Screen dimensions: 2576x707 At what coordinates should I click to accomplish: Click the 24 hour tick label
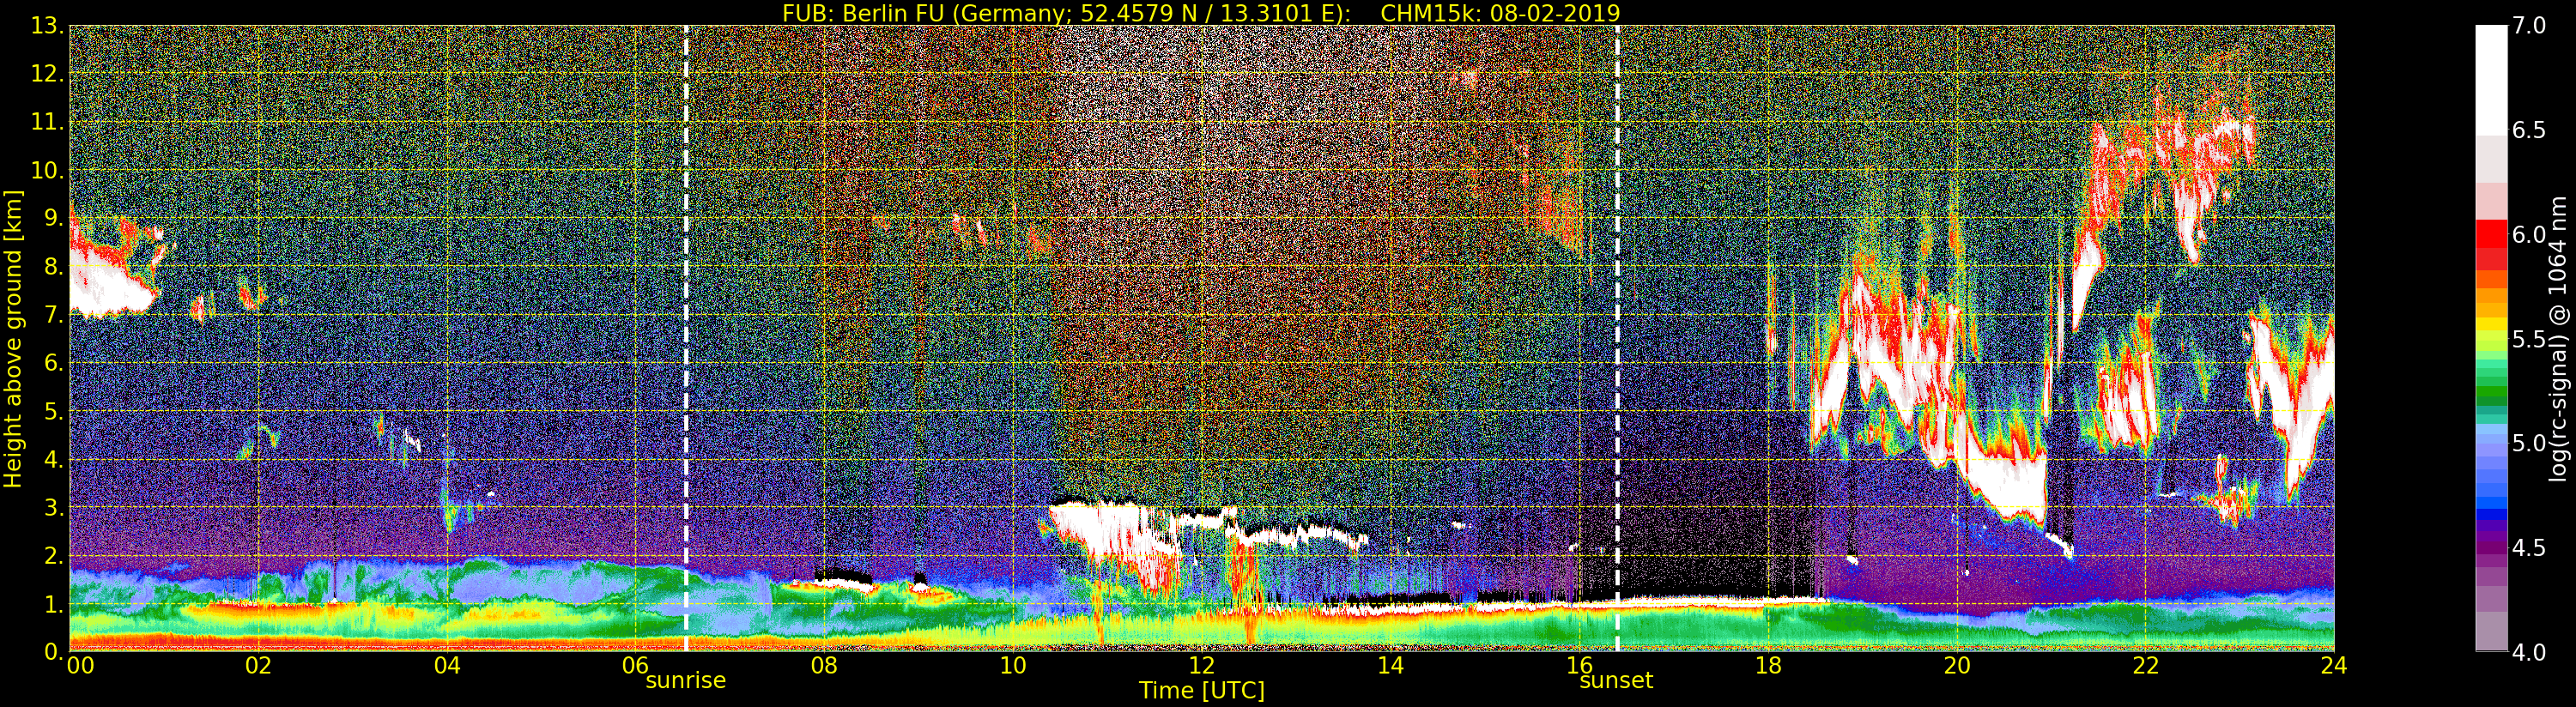click(2333, 665)
